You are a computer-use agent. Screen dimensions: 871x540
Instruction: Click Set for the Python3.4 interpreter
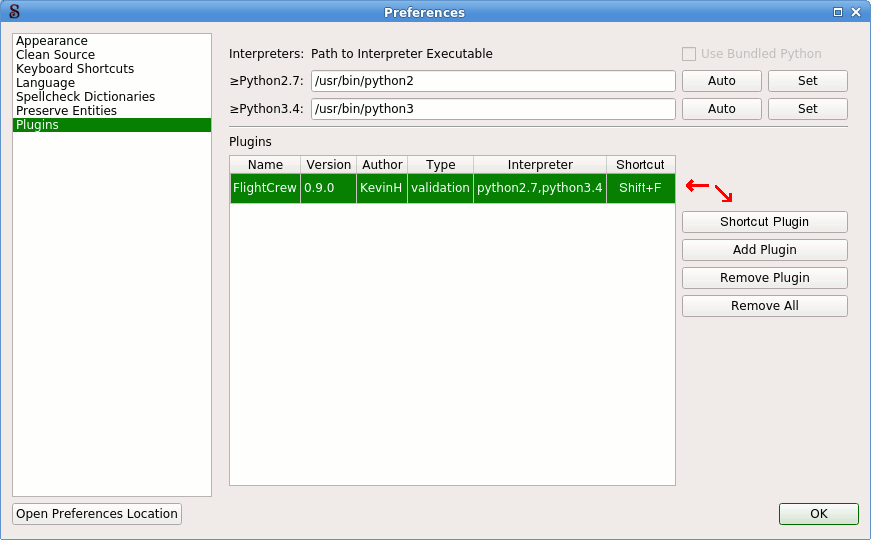(x=808, y=109)
